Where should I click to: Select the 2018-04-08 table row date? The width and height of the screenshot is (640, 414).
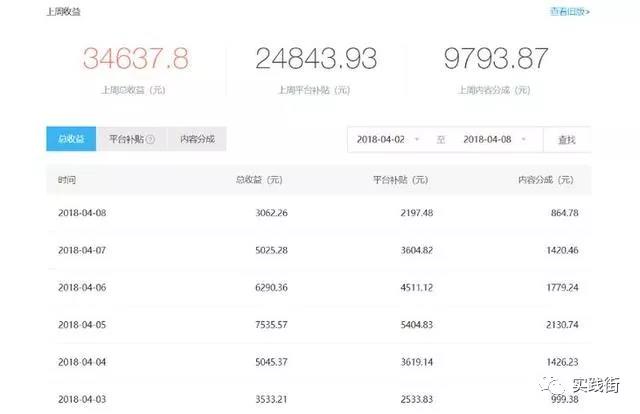[81, 213]
